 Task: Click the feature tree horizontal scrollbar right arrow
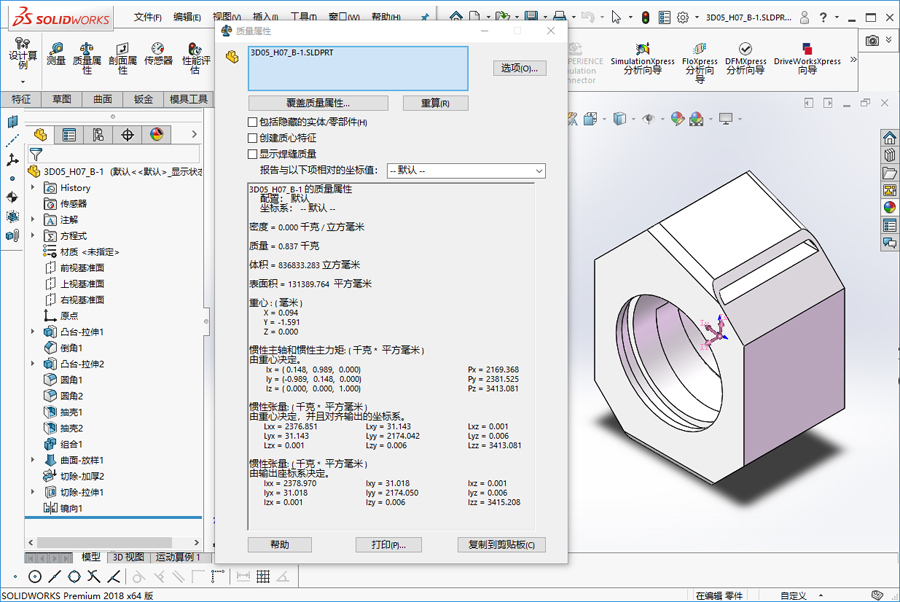(x=196, y=542)
